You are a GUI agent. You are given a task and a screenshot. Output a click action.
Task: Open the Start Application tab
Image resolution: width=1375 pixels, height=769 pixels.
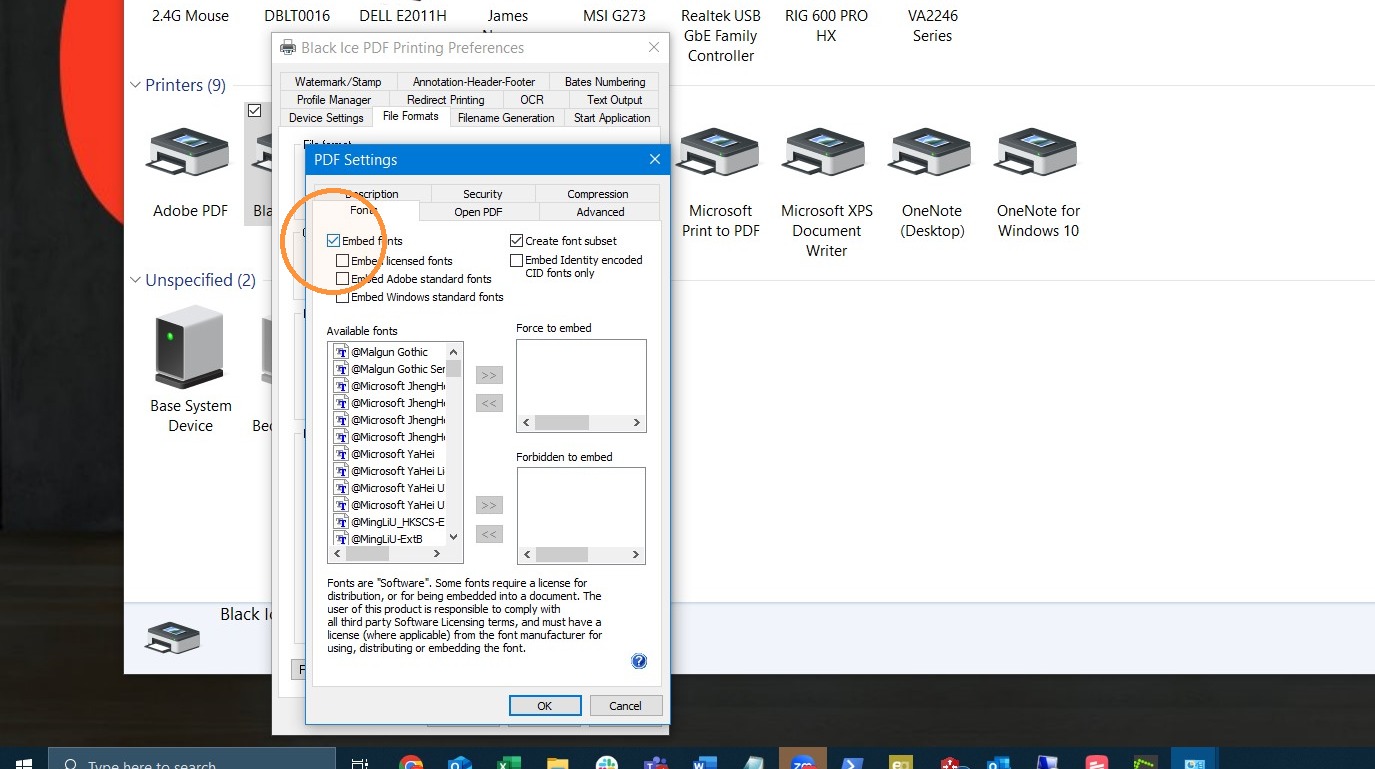coord(612,118)
